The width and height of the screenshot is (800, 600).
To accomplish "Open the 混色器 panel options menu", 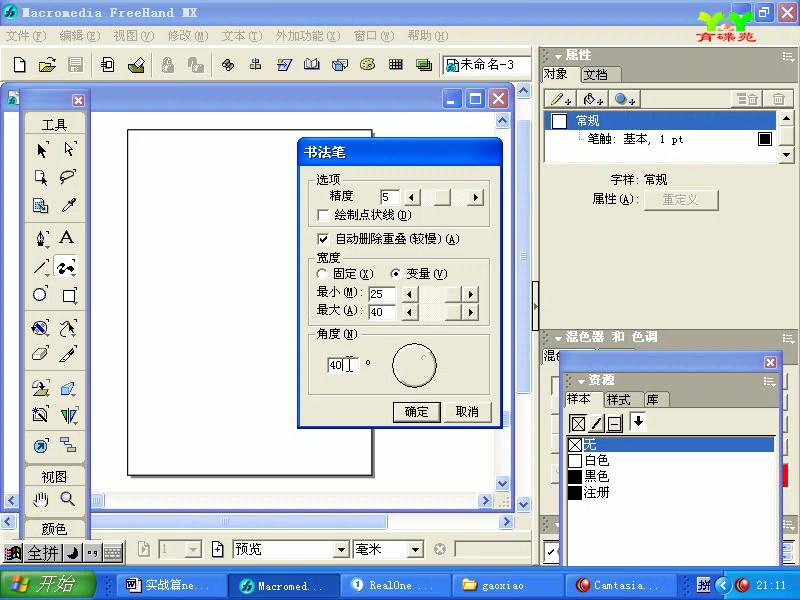I will pyautogui.click(x=788, y=338).
